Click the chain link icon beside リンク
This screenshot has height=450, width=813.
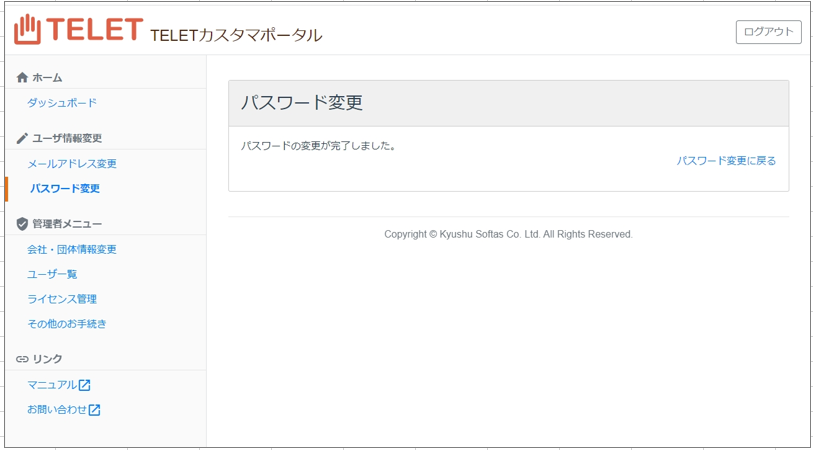pos(22,359)
